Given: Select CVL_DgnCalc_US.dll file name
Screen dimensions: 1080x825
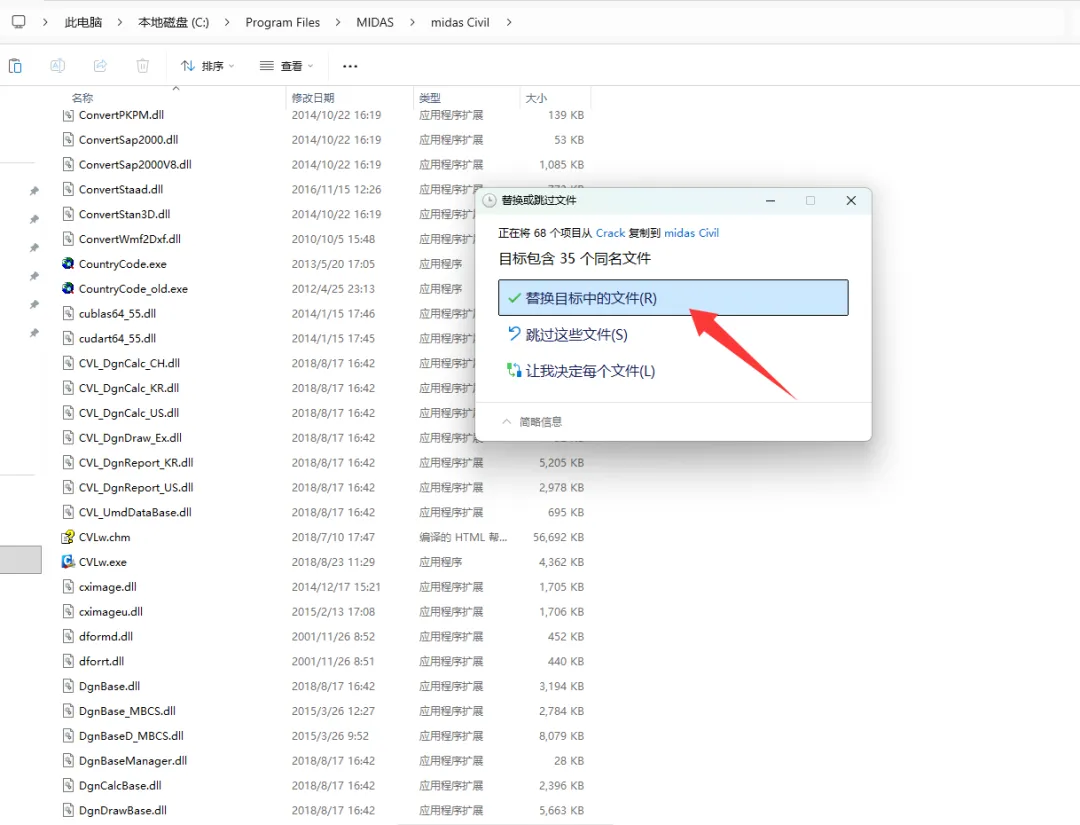Looking at the screenshot, I should (x=129, y=412).
